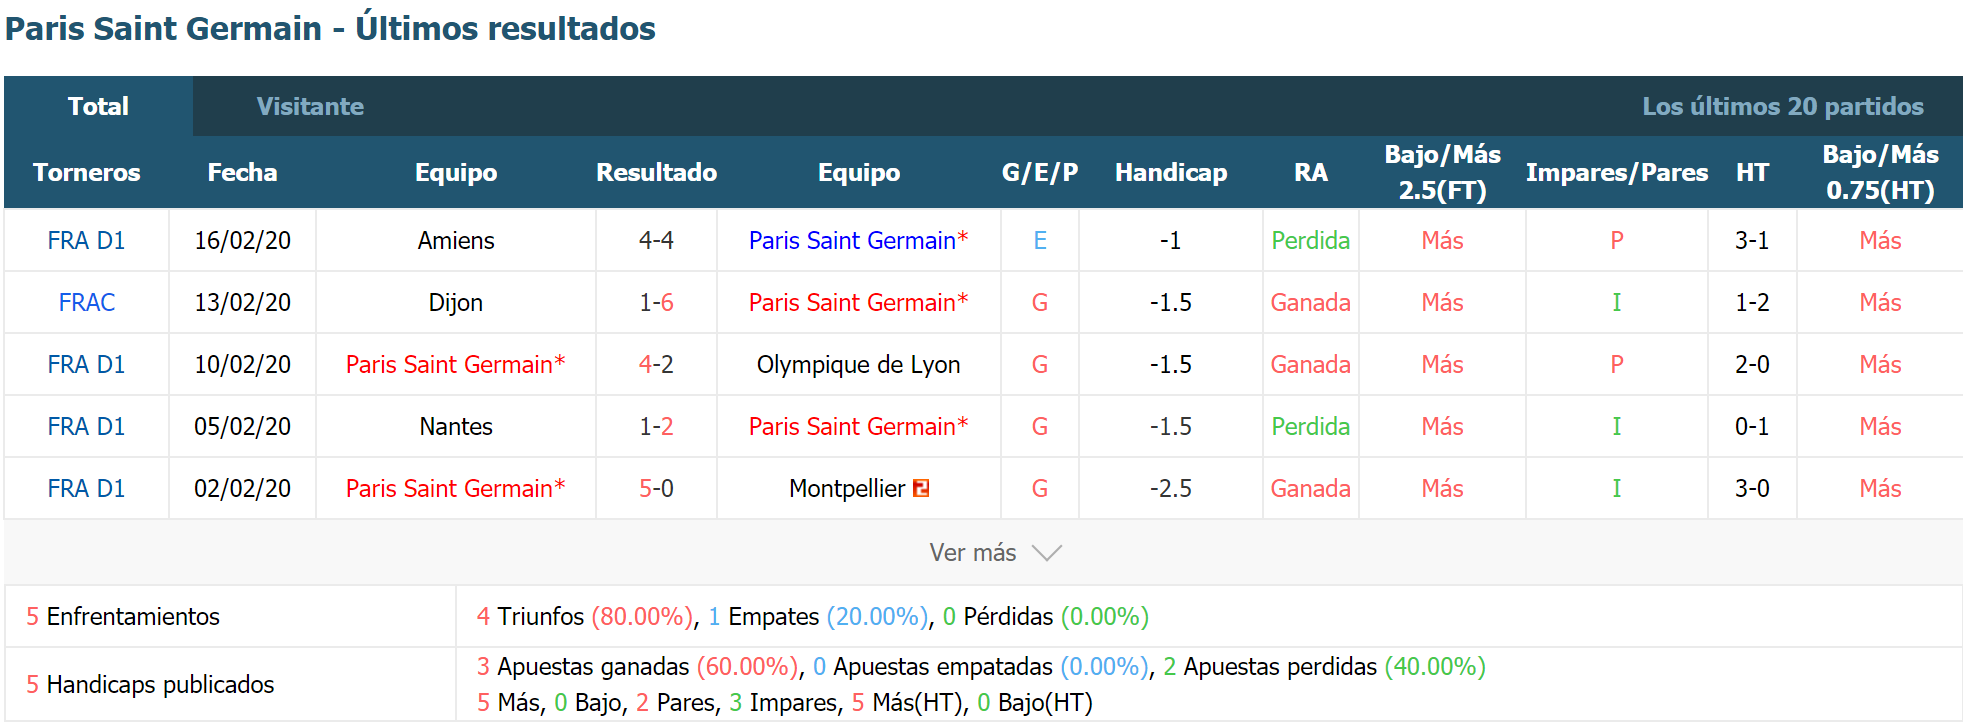The image size is (1963, 725).
Task: Switch to the Visitante tab
Action: click(x=310, y=106)
